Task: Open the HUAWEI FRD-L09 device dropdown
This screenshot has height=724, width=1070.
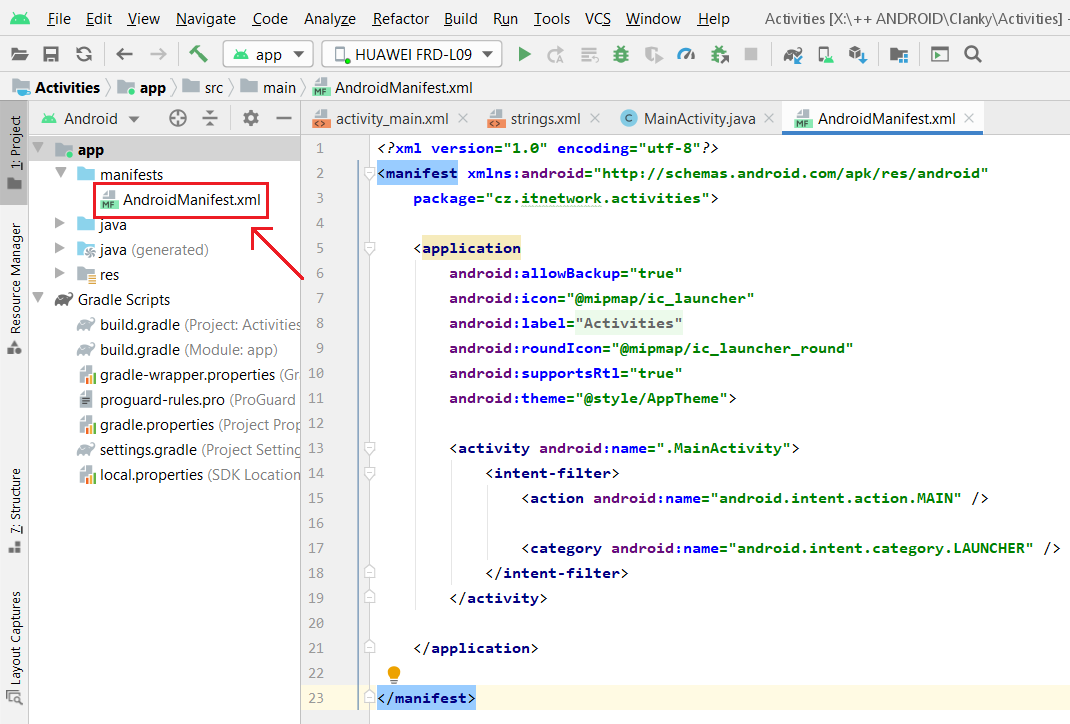Action: 411,54
